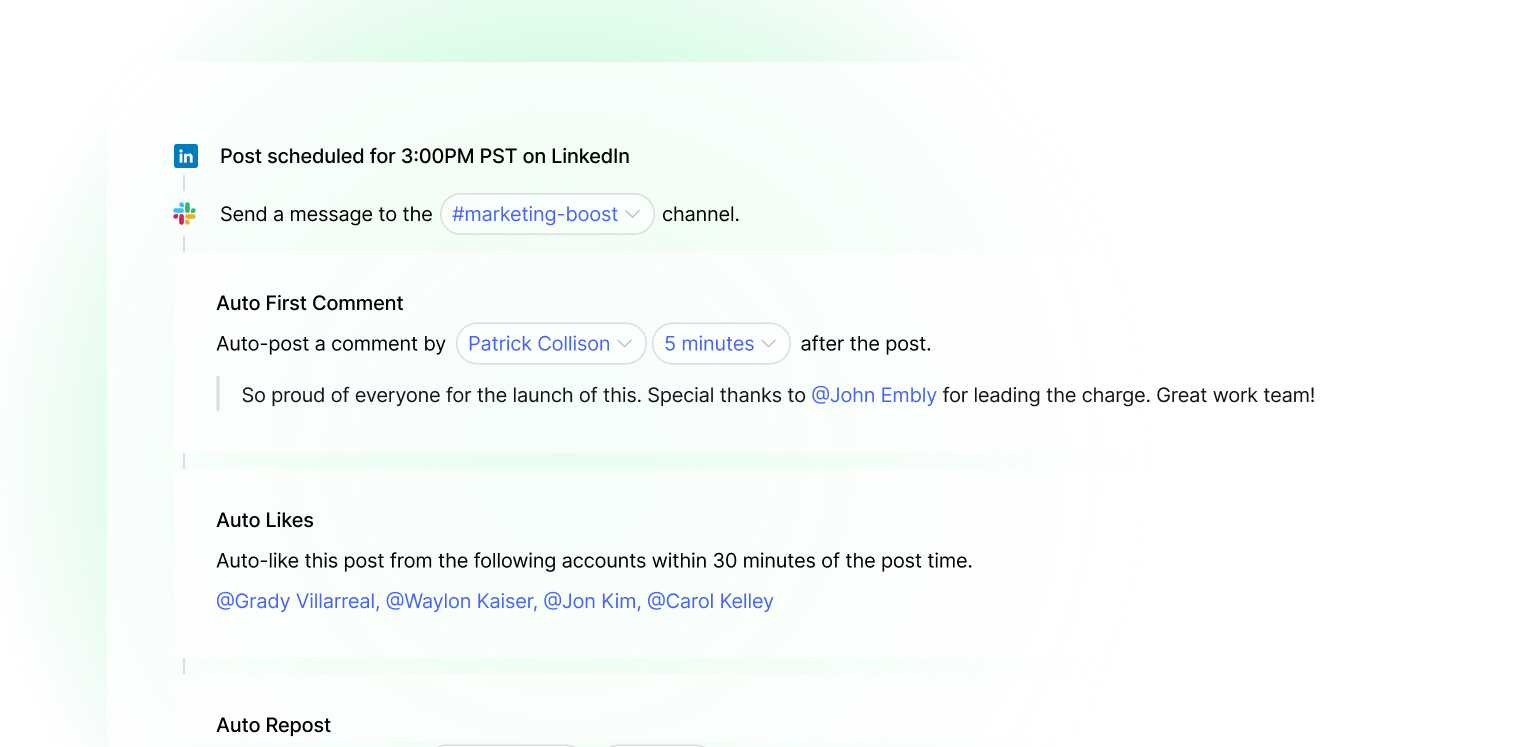
Task: Select the Auto First Comment heading
Action: (310, 303)
